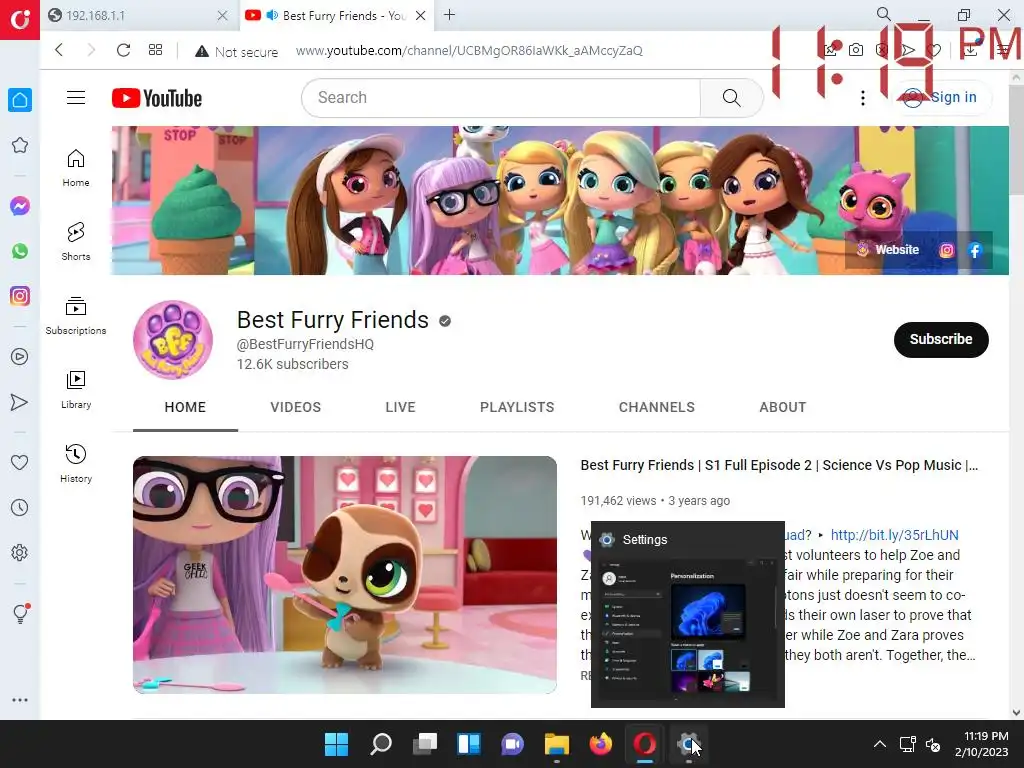This screenshot has width=1024, height=768.
Task: Open the channel's Instagram banner link
Action: coord(946,250)
